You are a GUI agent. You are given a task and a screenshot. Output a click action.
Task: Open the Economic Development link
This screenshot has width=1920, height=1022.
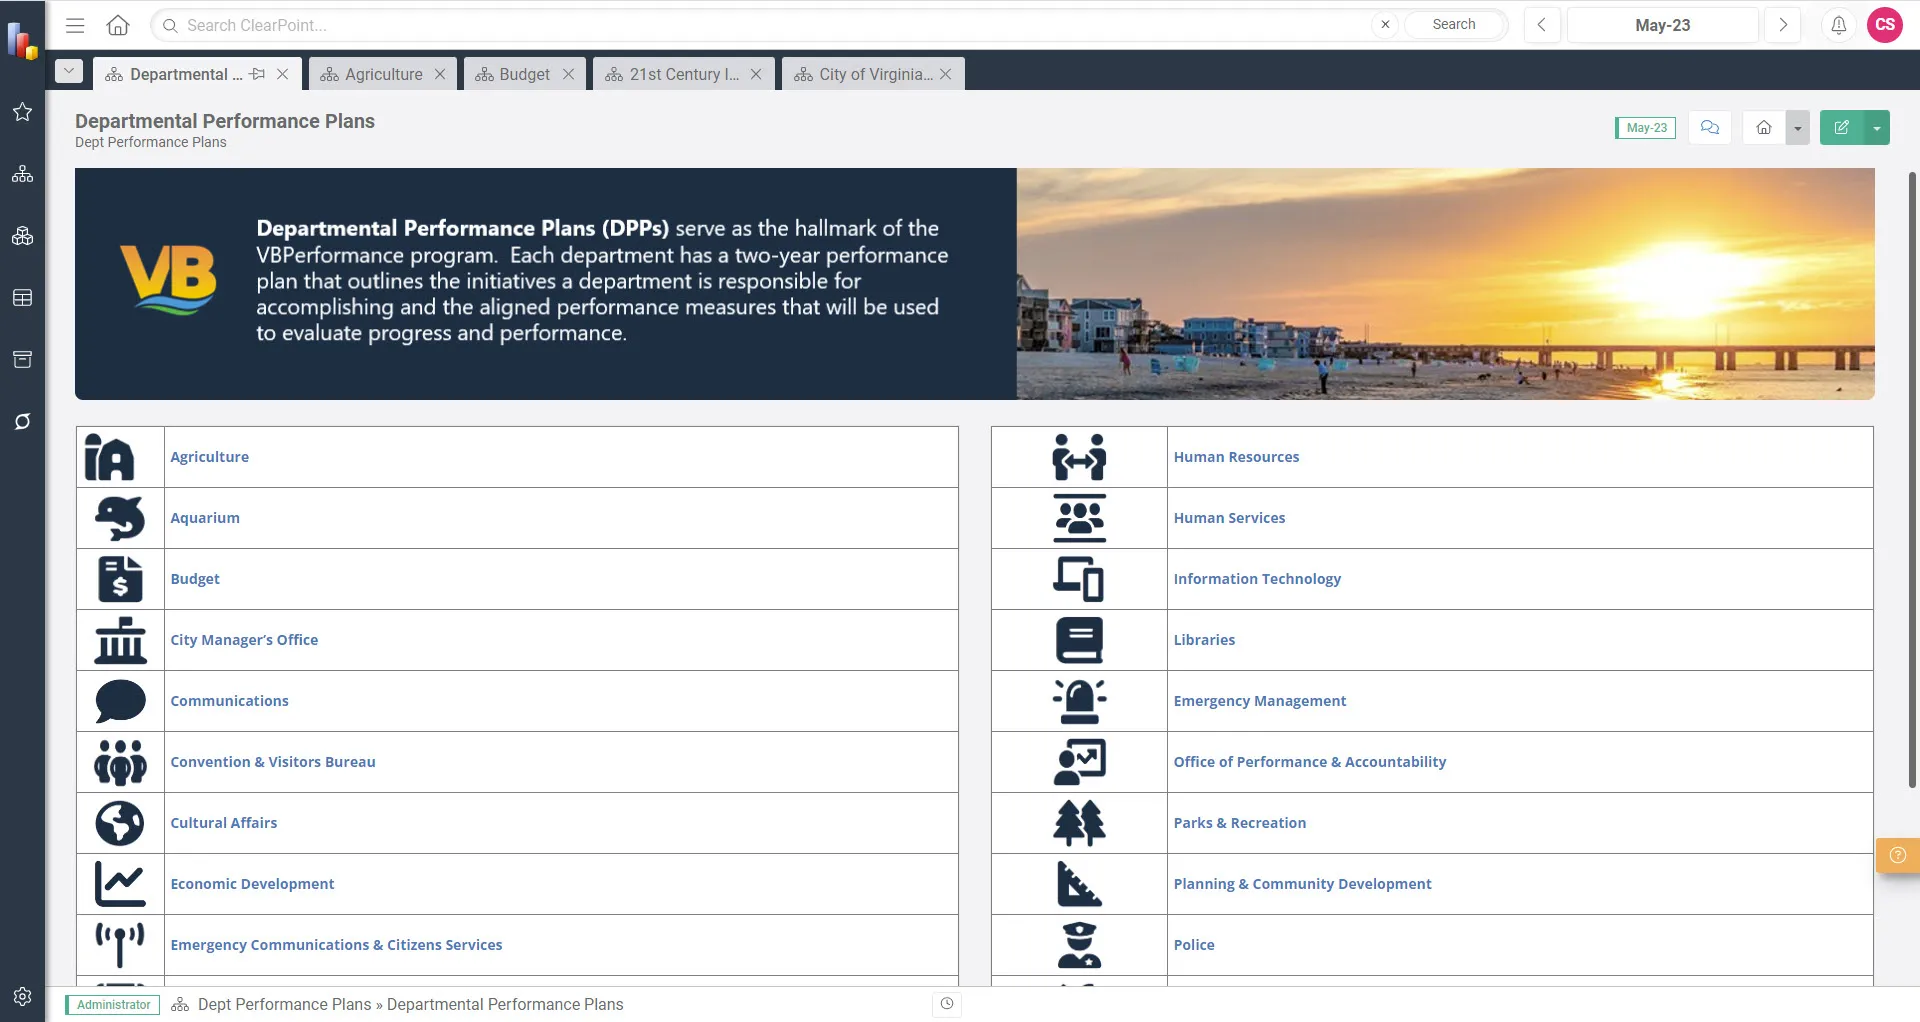coord(252,884)
